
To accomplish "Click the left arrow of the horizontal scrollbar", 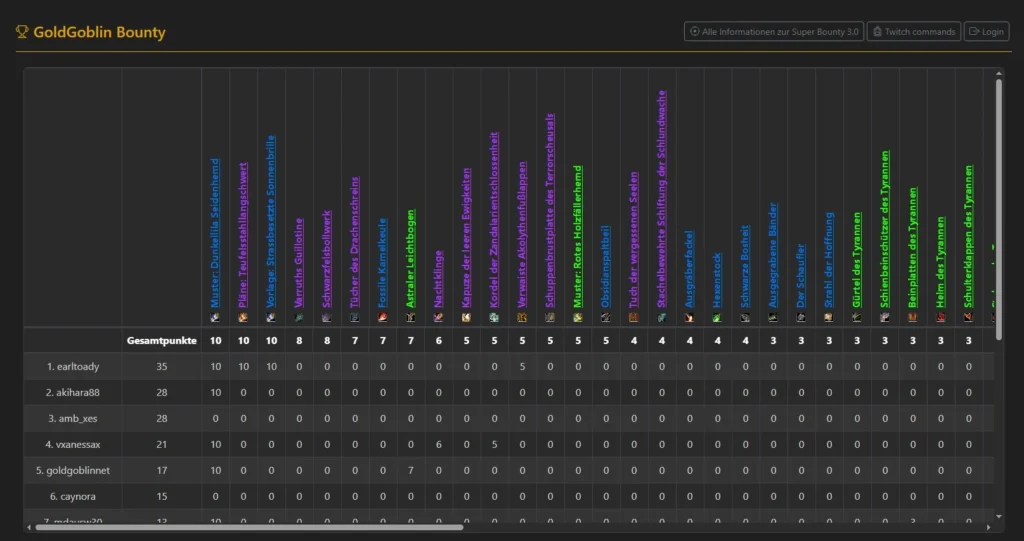I will pos(28,527).
